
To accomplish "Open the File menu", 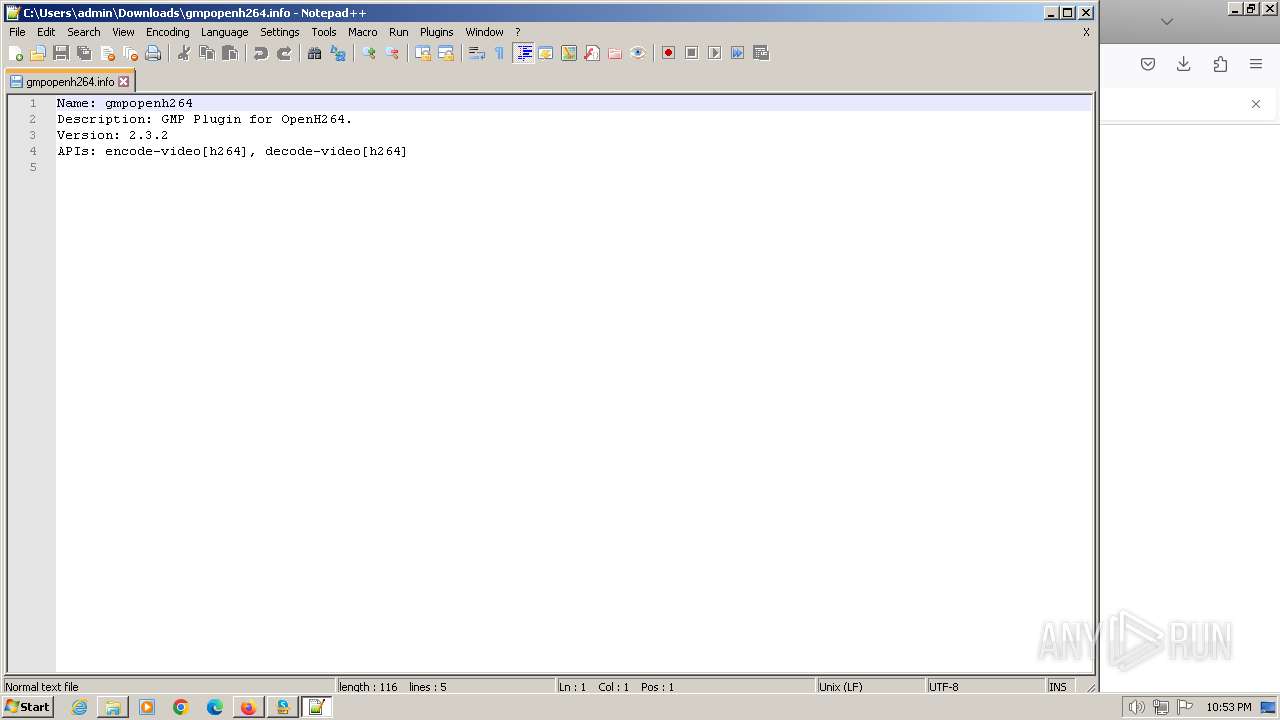I will pos(17,32).
